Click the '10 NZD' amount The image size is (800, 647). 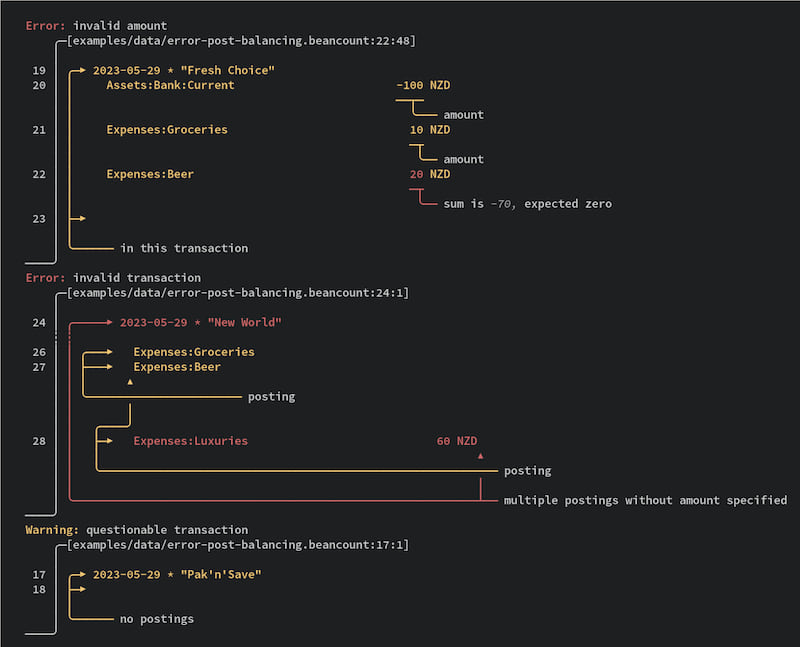click(430, 130)
